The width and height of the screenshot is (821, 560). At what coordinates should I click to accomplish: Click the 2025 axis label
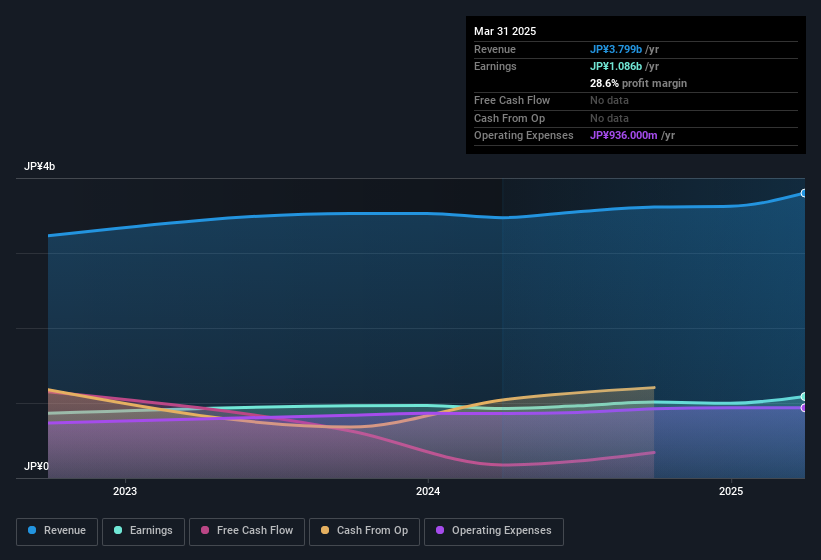click(731, 491)
